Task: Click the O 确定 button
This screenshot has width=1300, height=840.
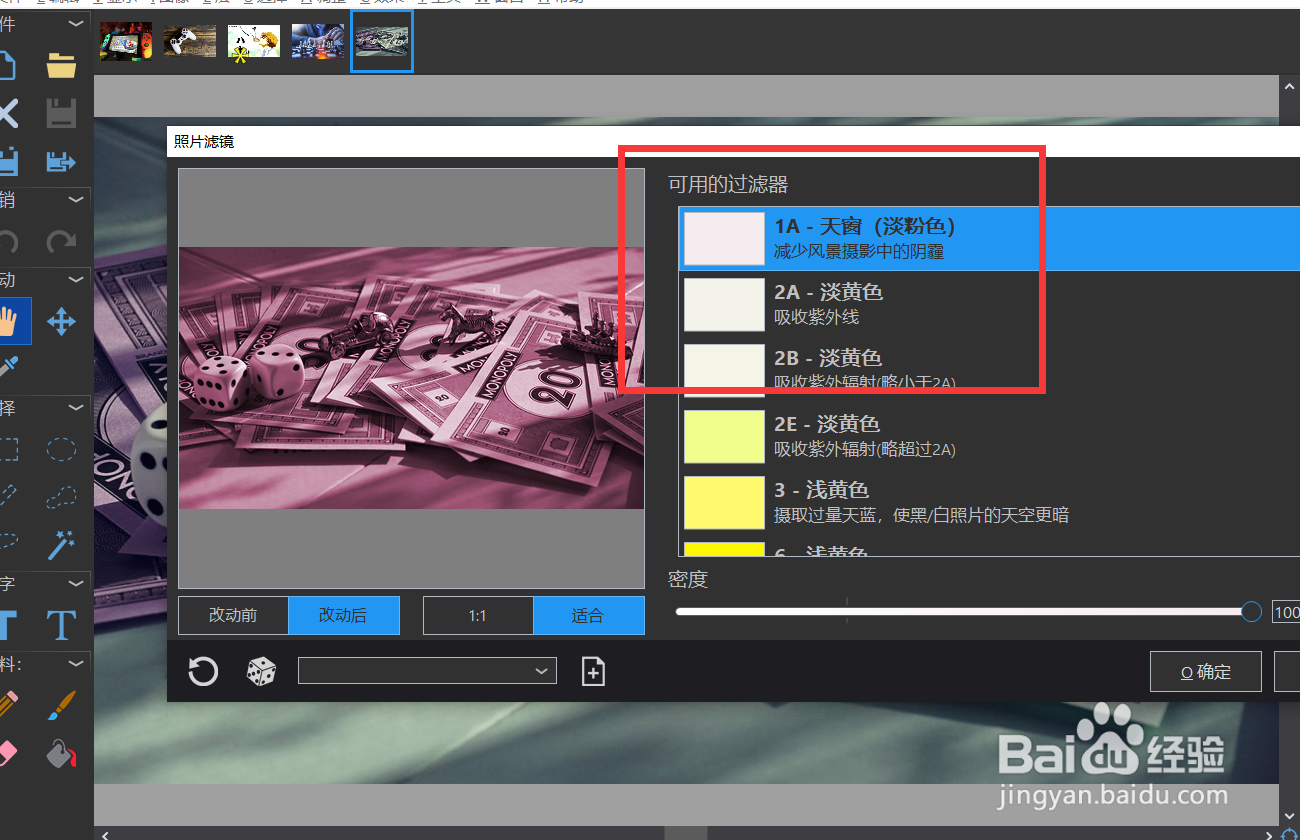Action: [1206, 672]
